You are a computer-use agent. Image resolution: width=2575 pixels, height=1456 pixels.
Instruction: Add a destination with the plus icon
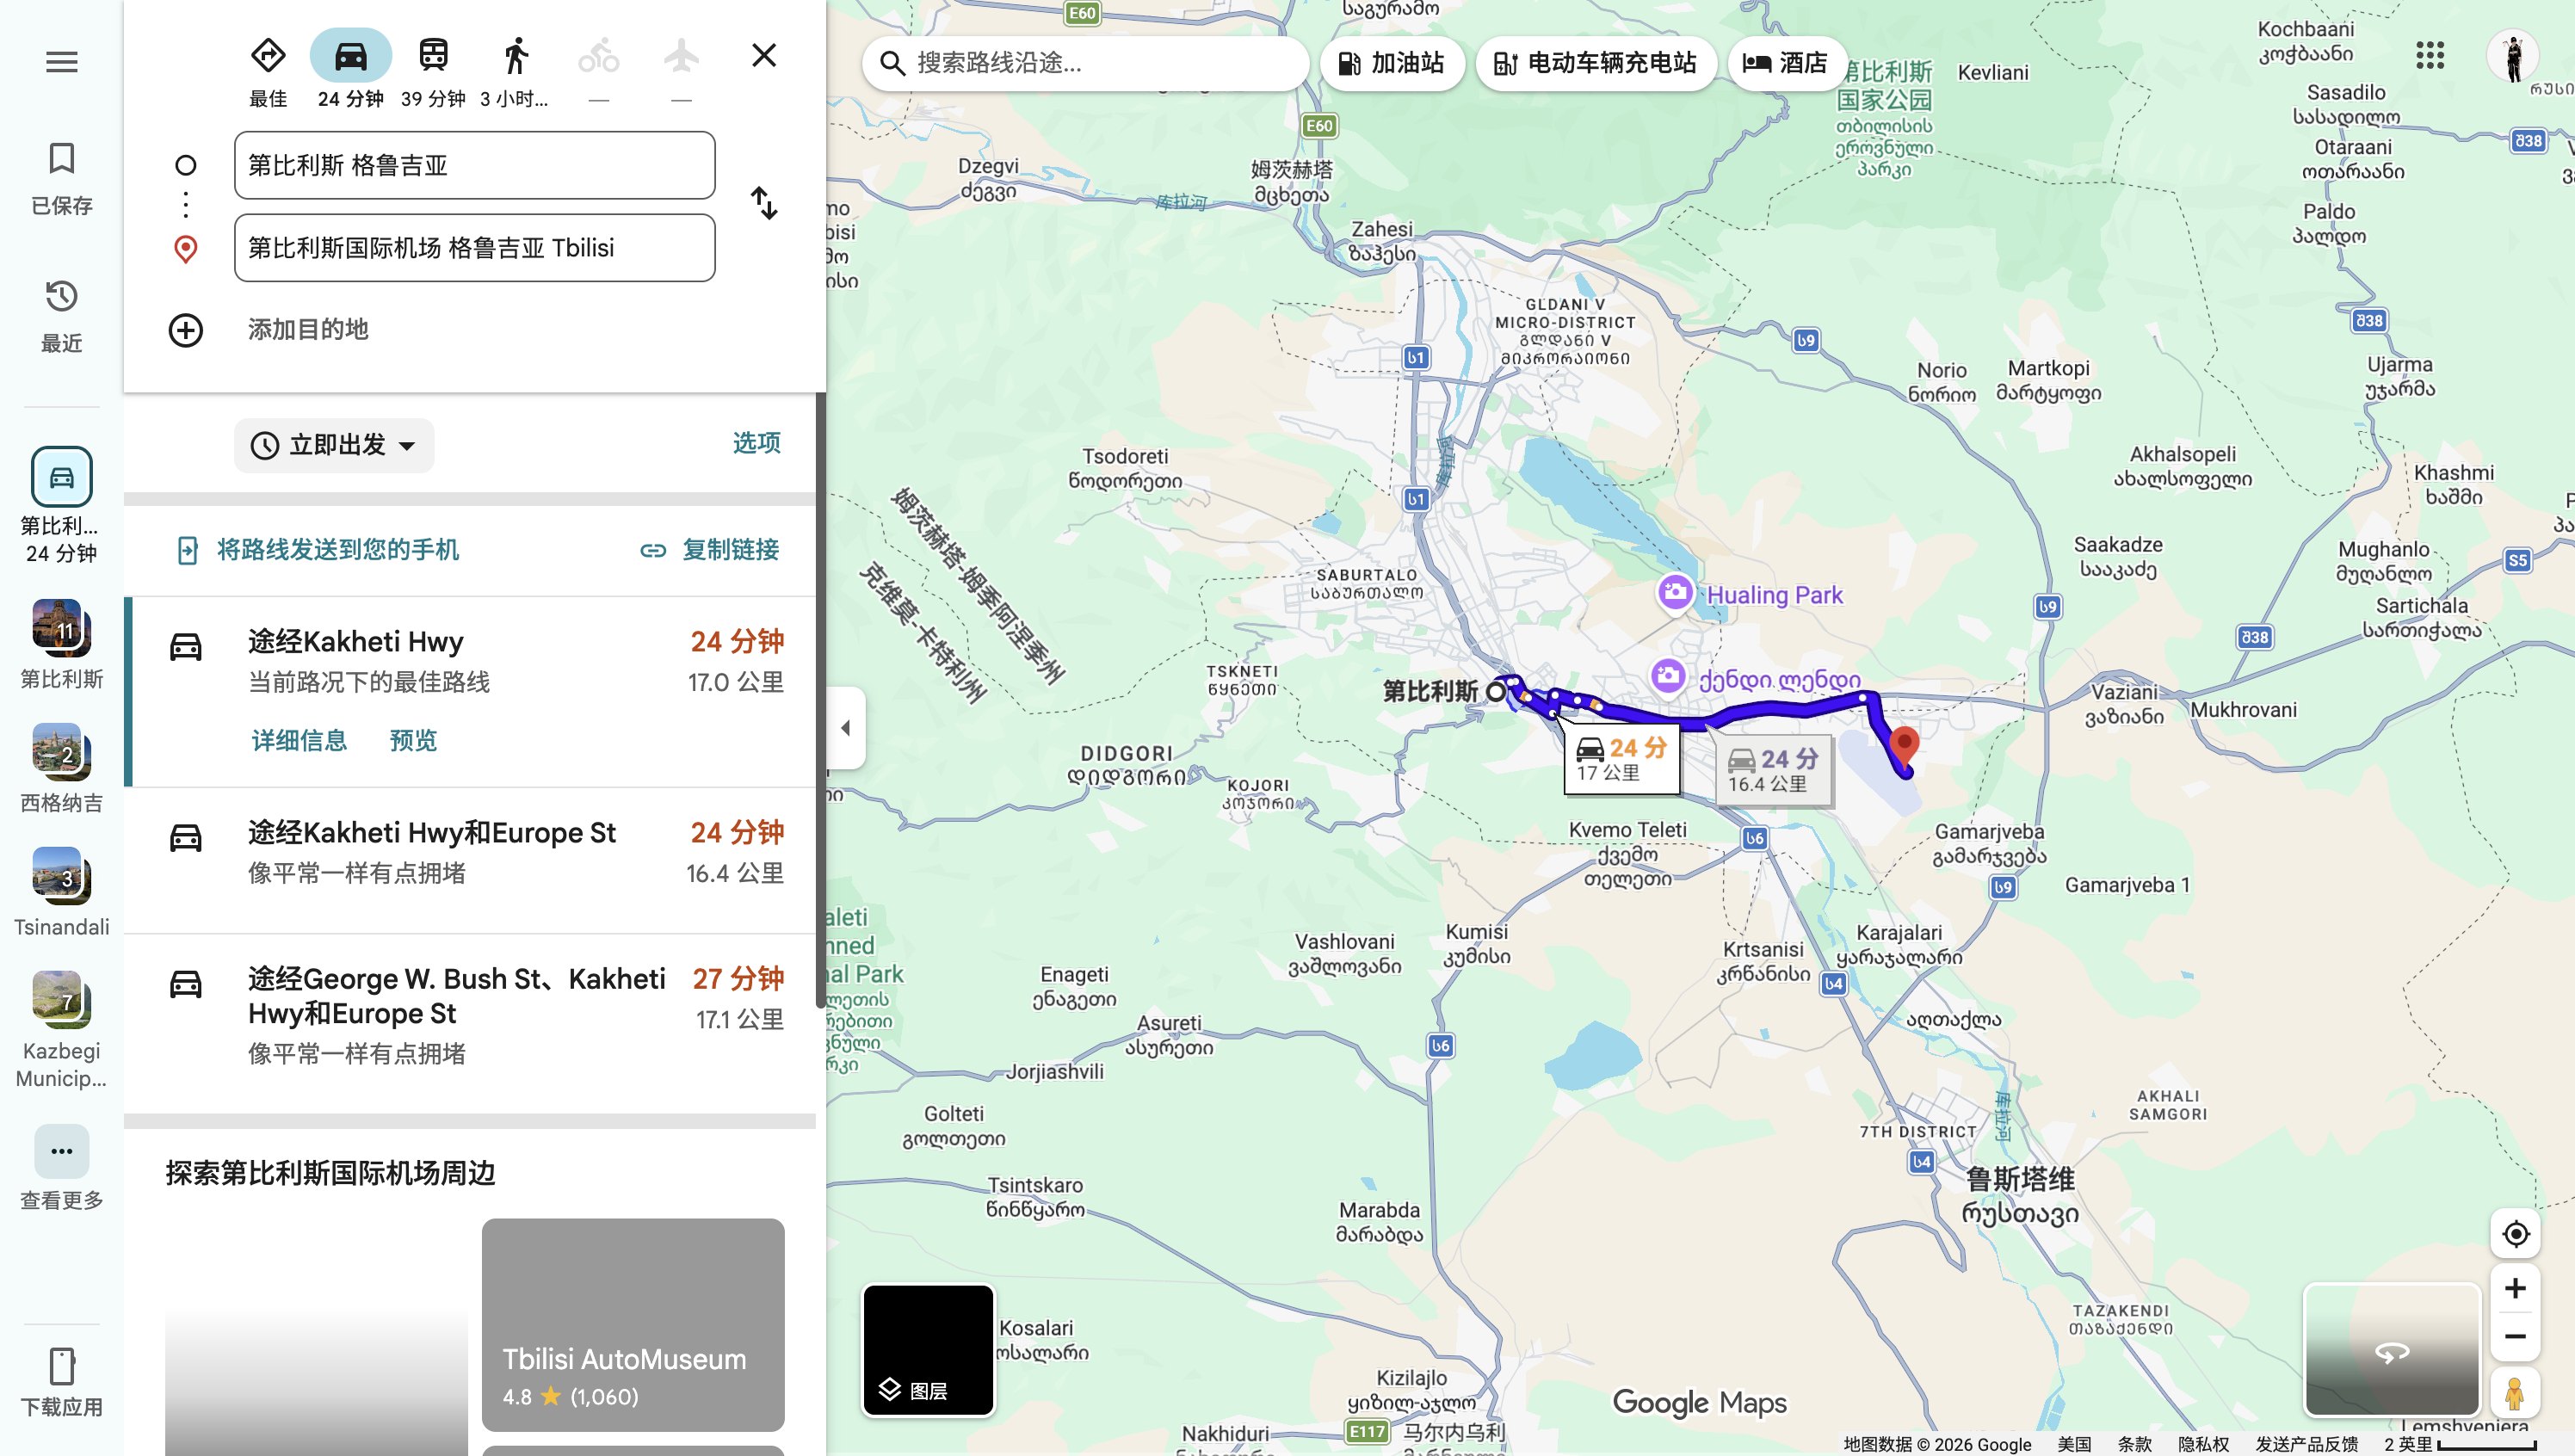click(186, 330)
